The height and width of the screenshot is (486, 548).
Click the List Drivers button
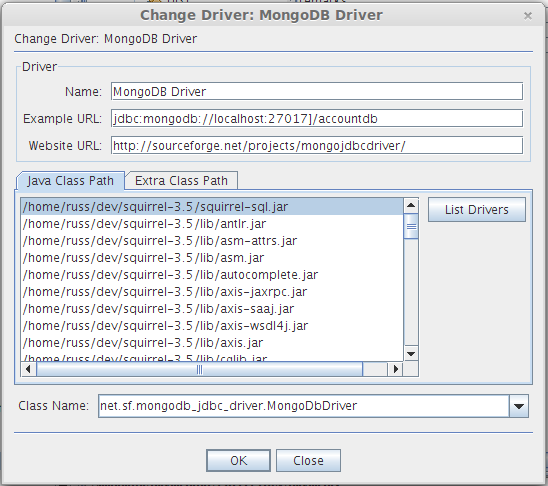pos(477,210)
